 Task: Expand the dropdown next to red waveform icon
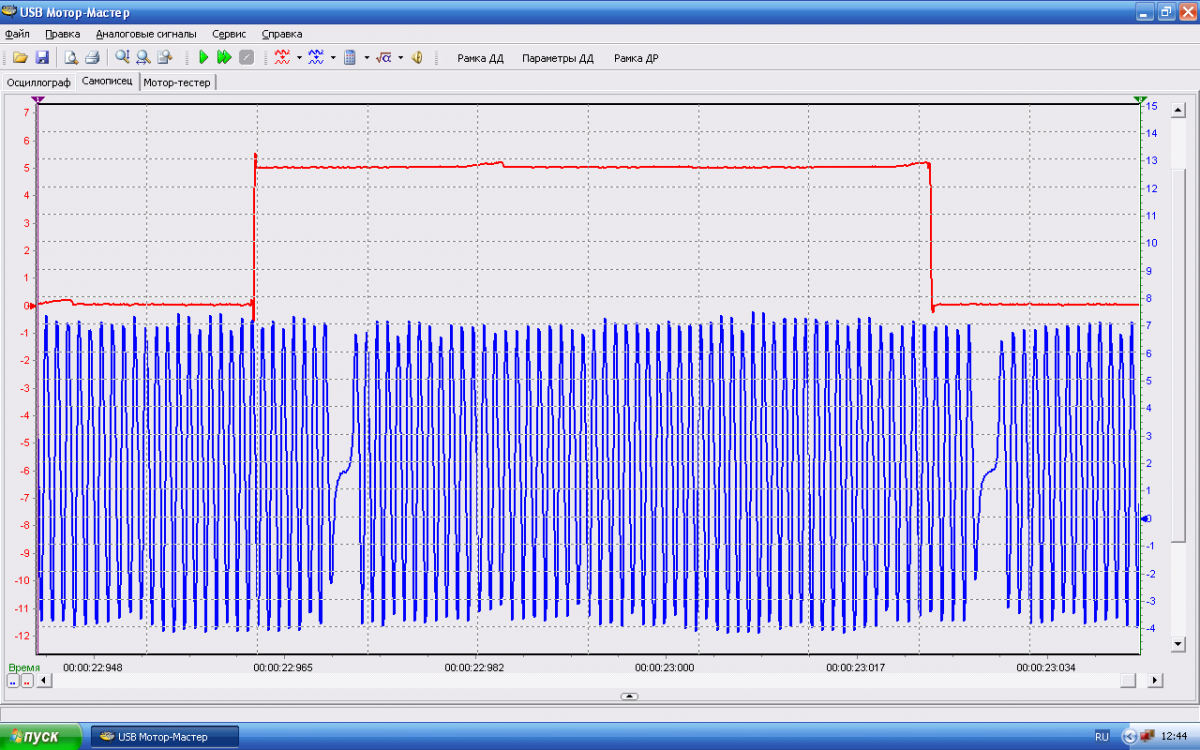[299, 58]
